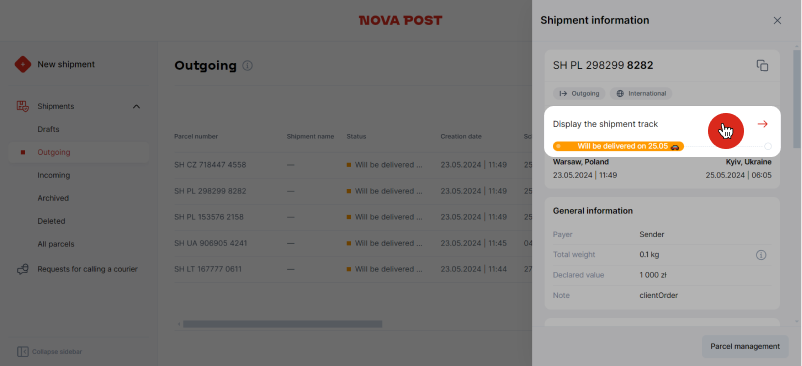
Task: Click the horizontal scrollbar under the table
Action: [x=282, y=324]
